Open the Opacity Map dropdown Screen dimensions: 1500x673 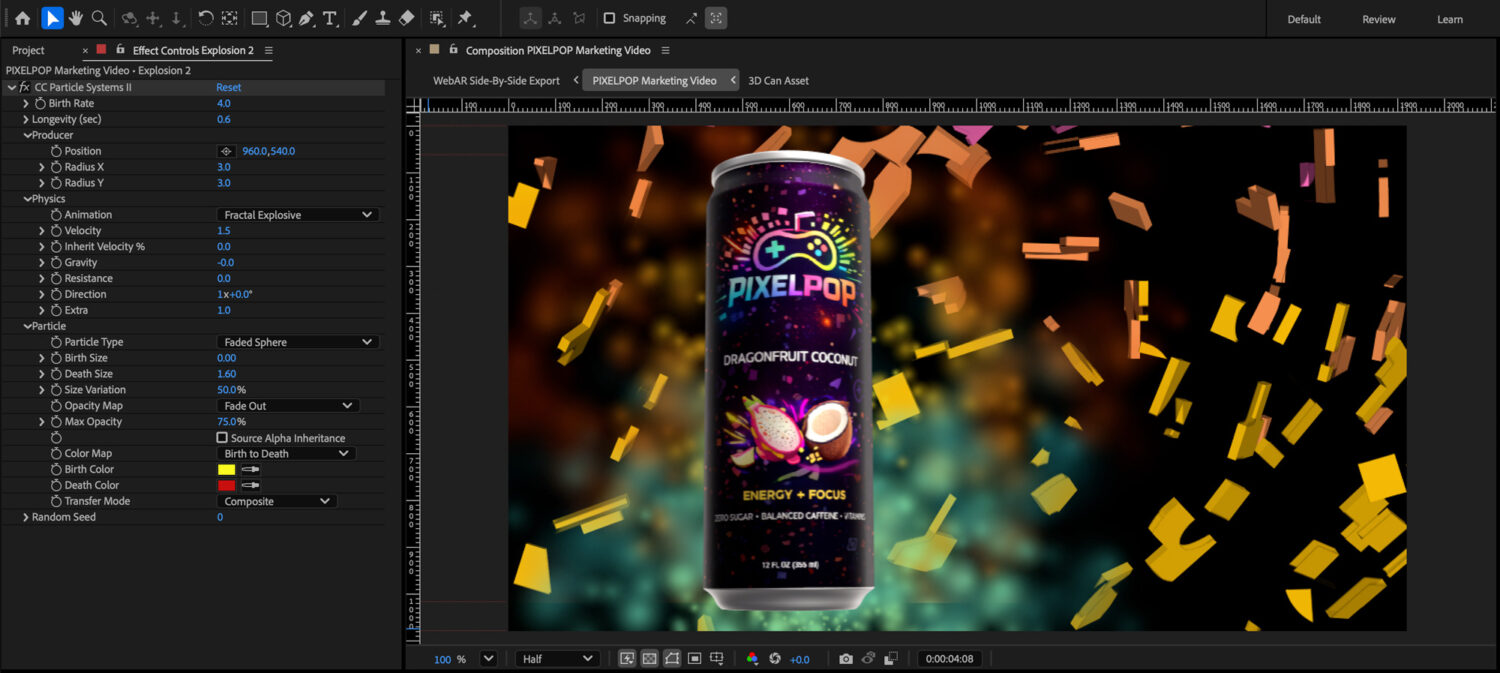pyautogui.click(x=288, y=406)
